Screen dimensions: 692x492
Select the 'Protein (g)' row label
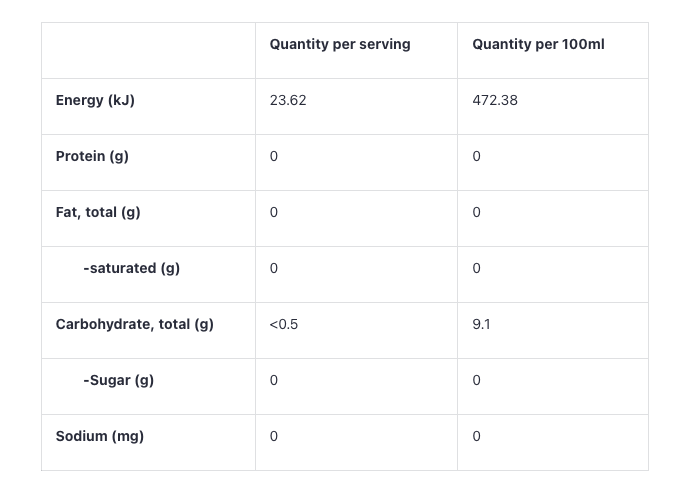(92, 157)
